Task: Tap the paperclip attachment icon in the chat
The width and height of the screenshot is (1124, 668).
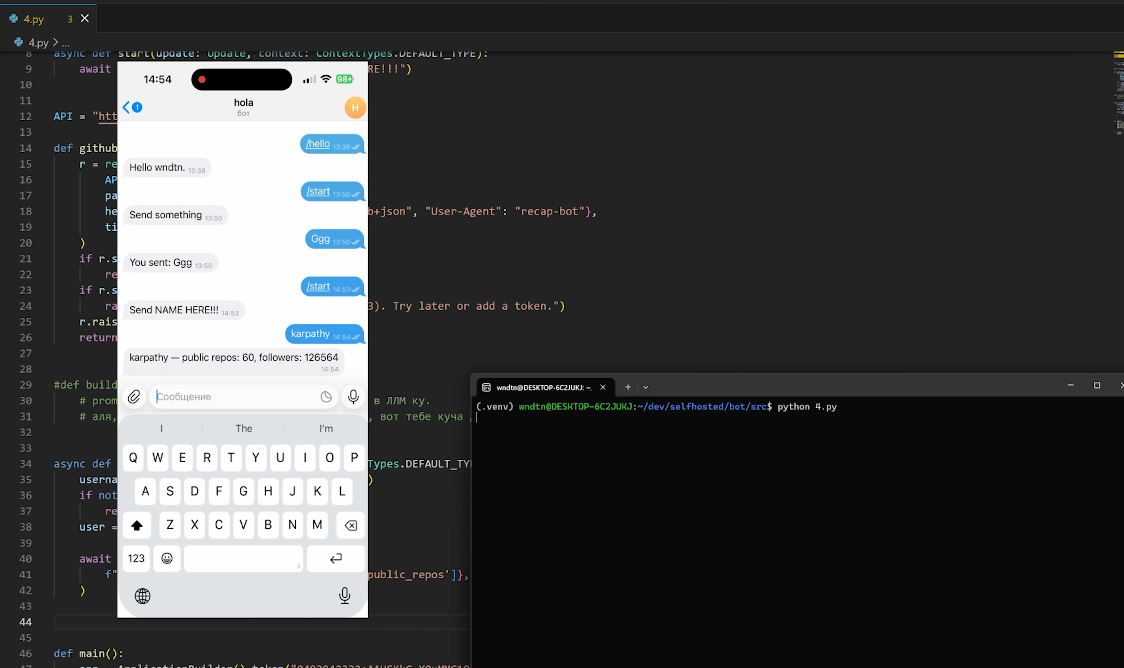Action: tap(134, 396)
